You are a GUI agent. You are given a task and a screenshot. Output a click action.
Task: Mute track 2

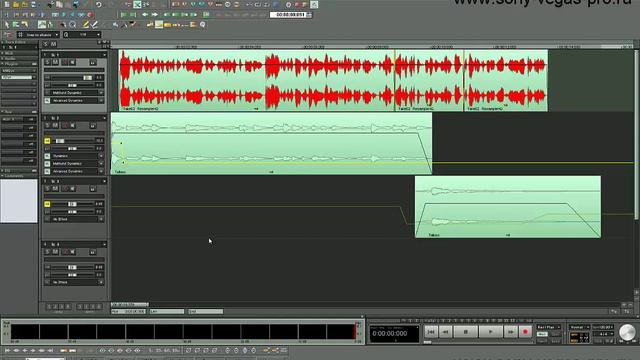click(x=55, y=126)
